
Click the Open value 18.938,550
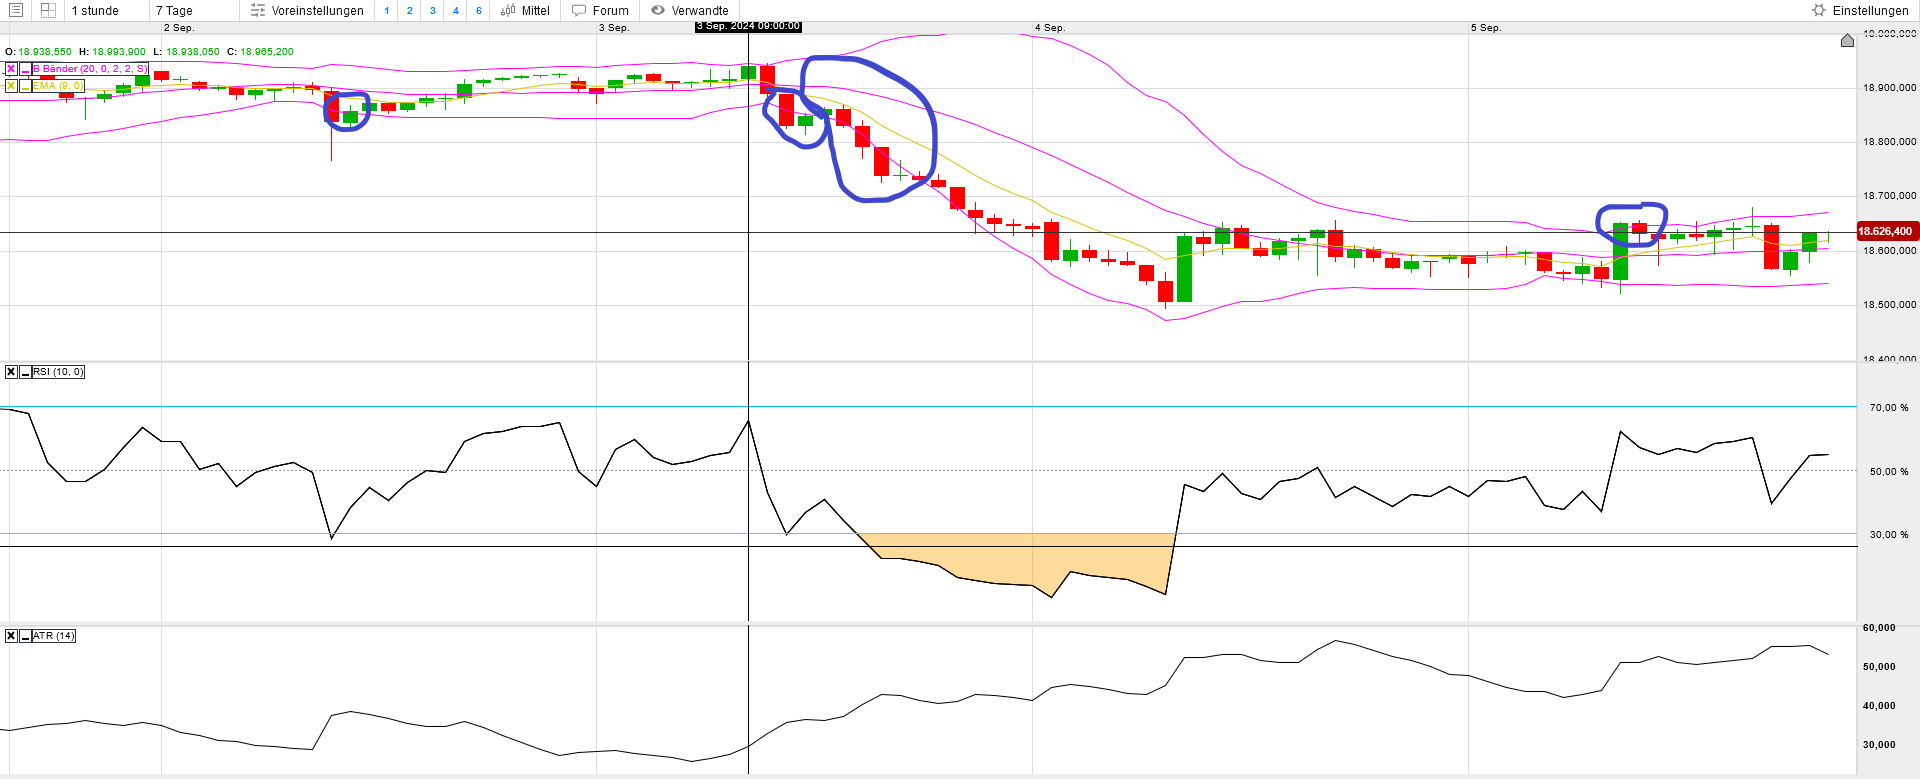coord(45,52)
